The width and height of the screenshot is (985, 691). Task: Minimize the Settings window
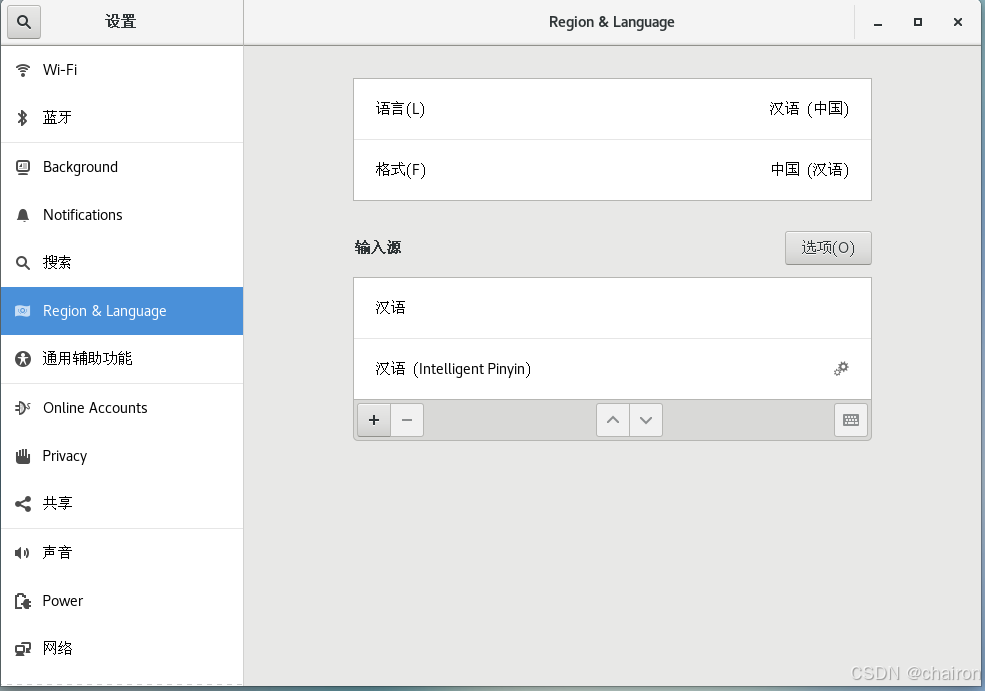point(878,23)
